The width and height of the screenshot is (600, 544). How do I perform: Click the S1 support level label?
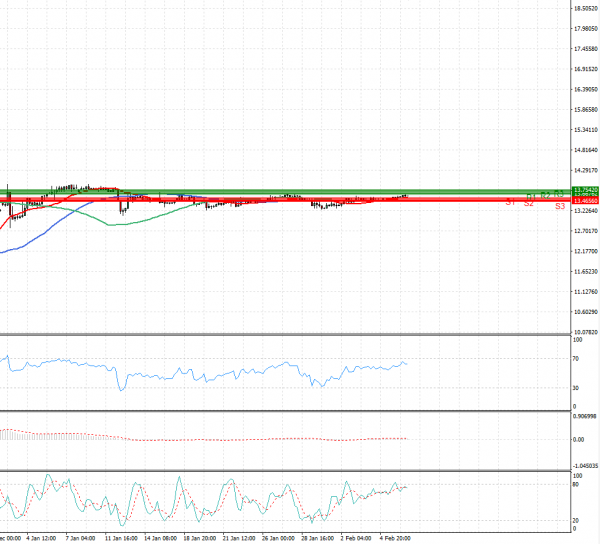click(511, 203)
